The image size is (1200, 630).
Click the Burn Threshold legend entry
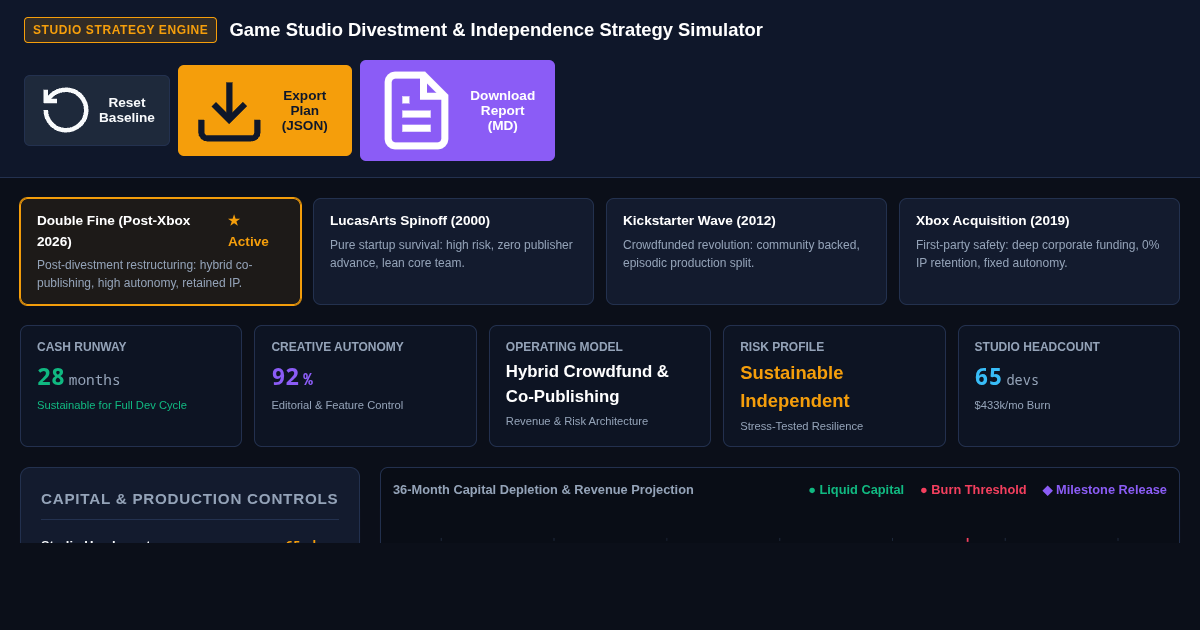pos(973,490)
